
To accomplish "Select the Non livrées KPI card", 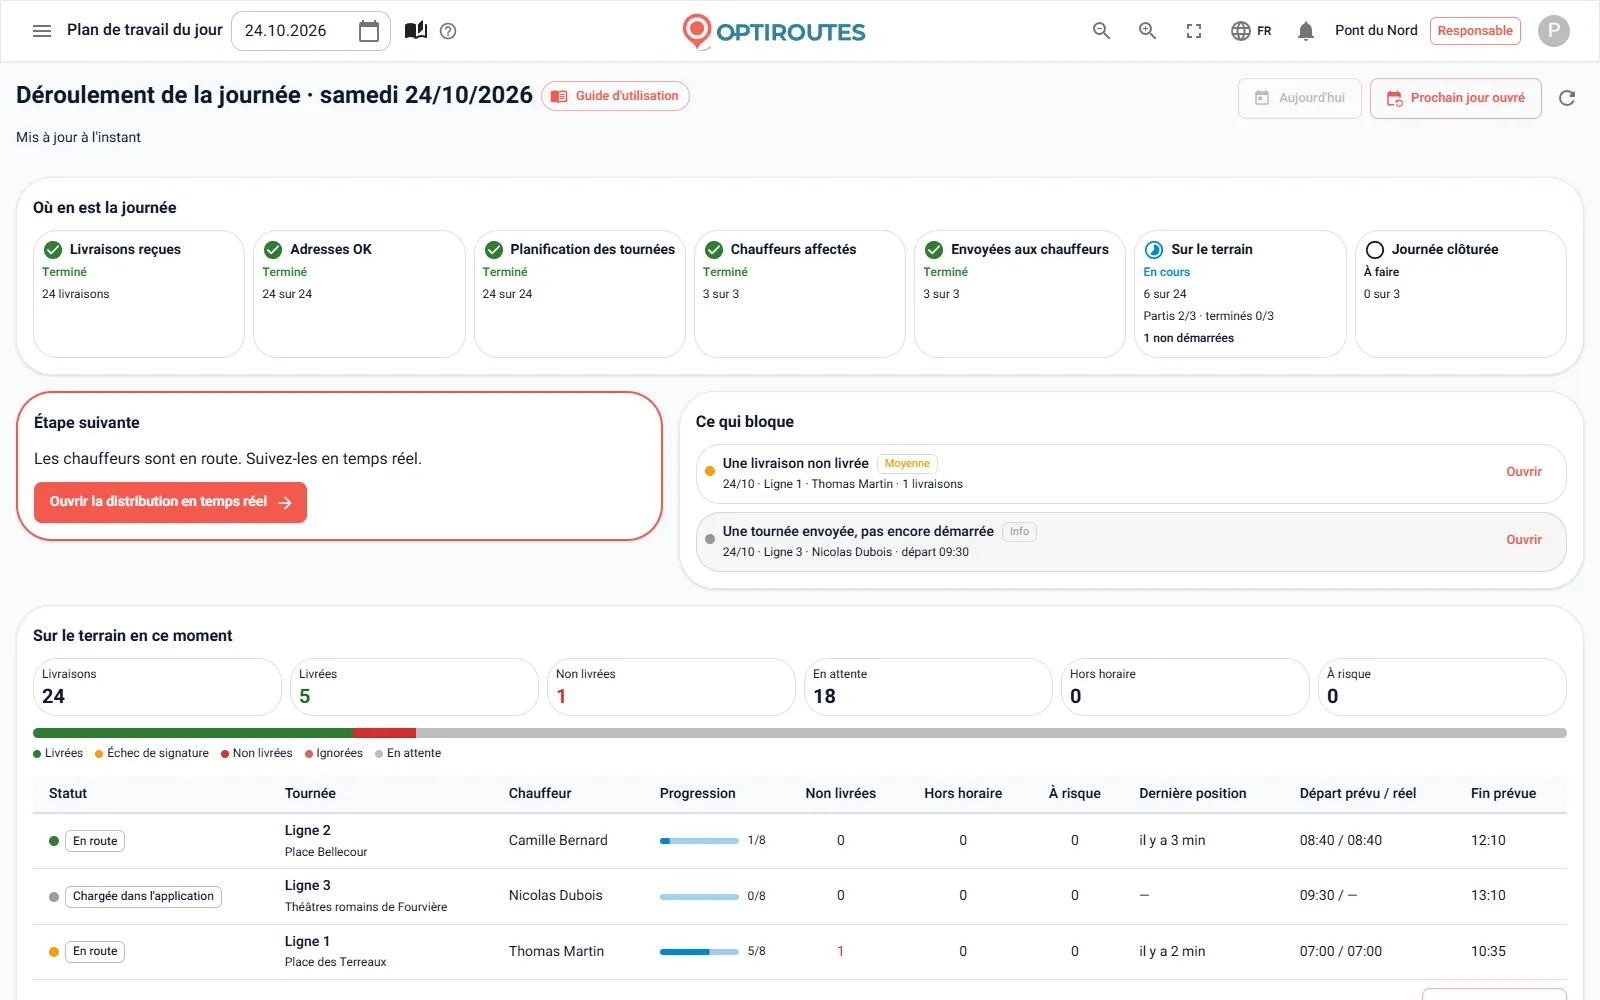I will (x=671, y=687).
